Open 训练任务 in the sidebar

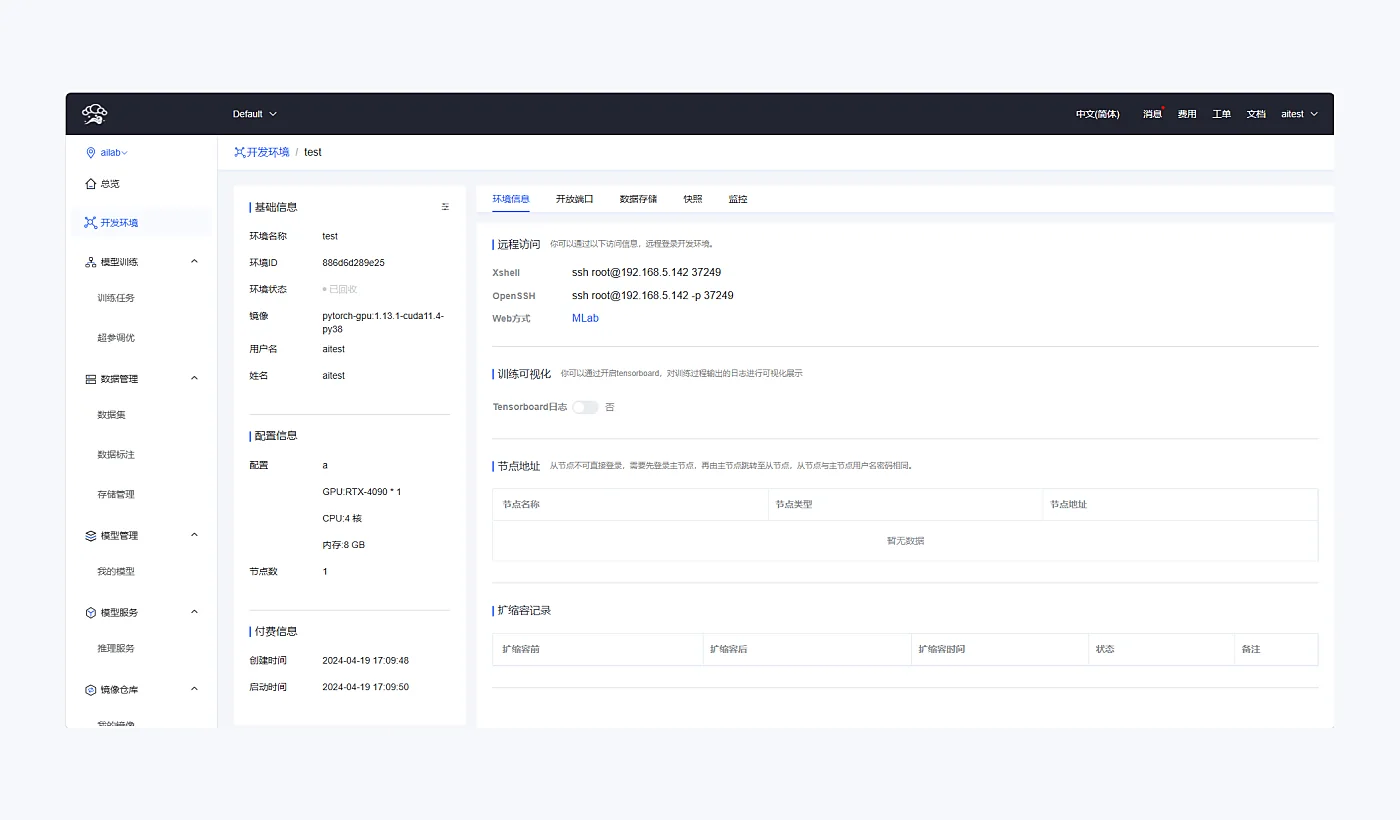[x=116, y=298]
